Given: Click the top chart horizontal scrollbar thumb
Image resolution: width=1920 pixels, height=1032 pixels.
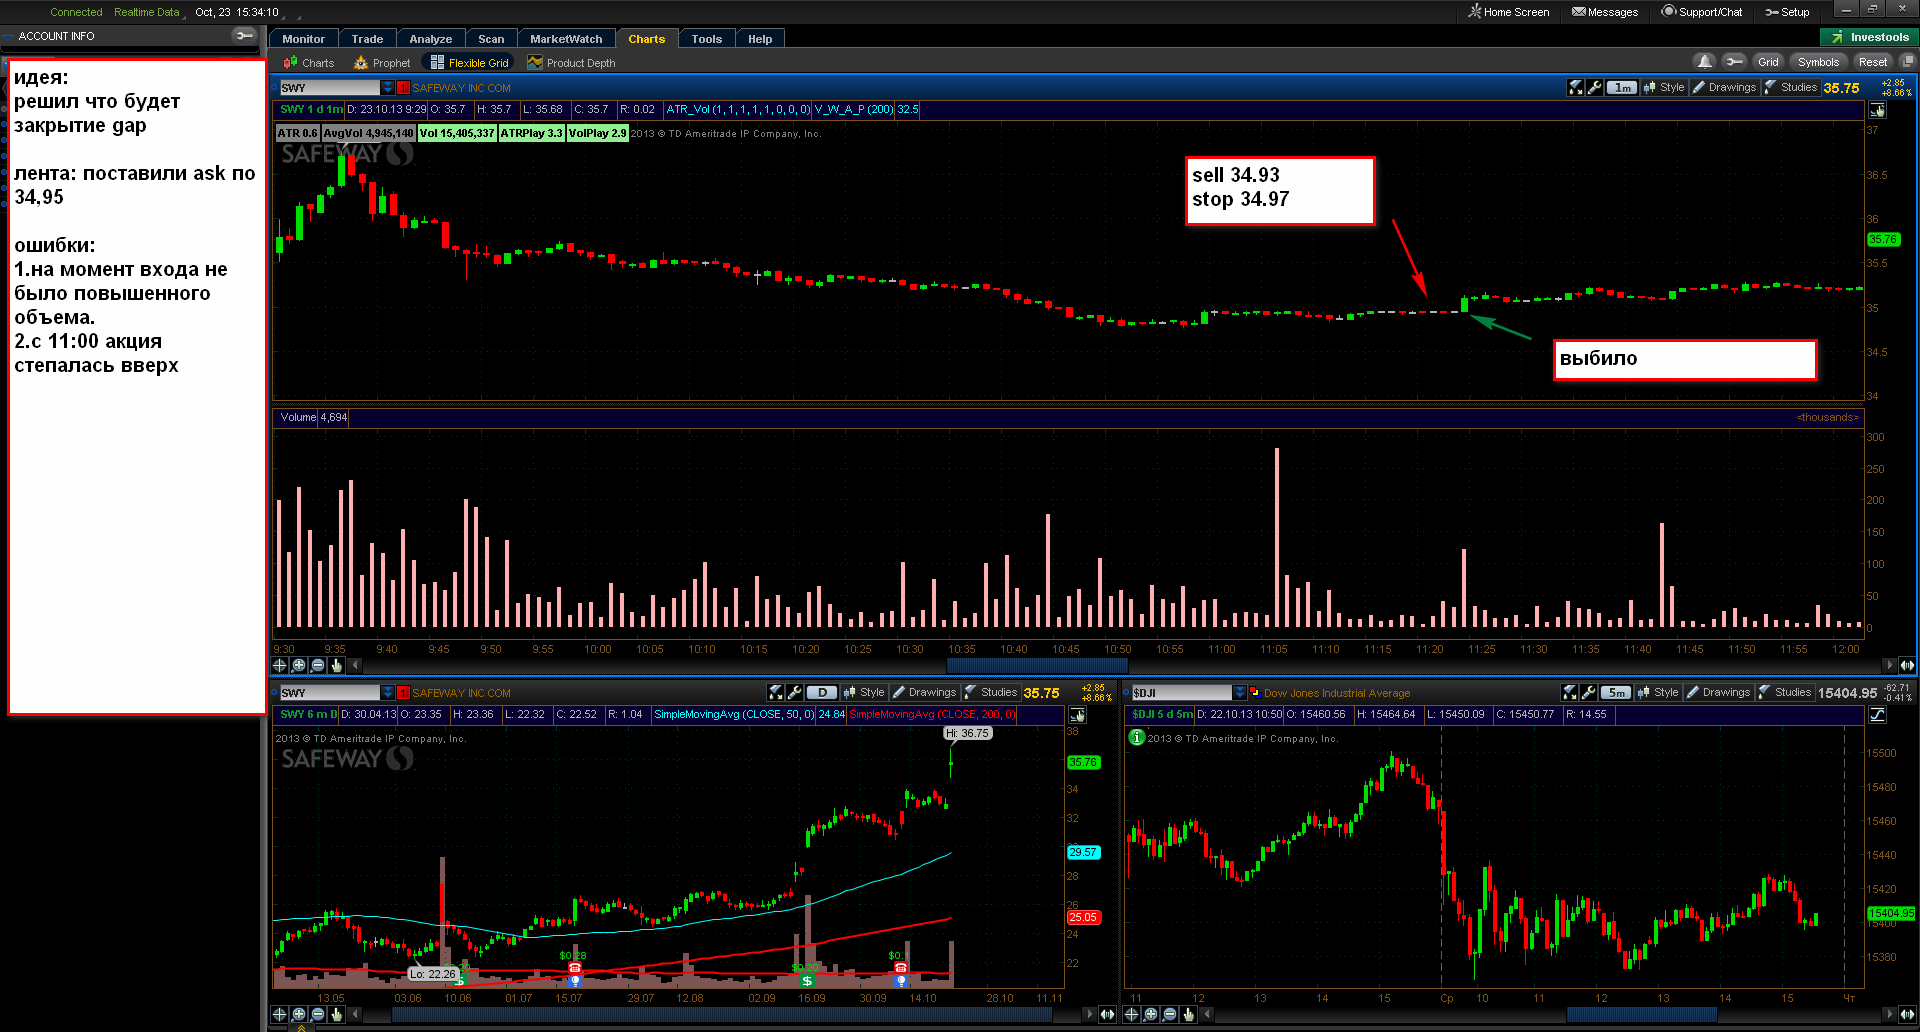Looking at the screenshot, I should point(1037,665).
